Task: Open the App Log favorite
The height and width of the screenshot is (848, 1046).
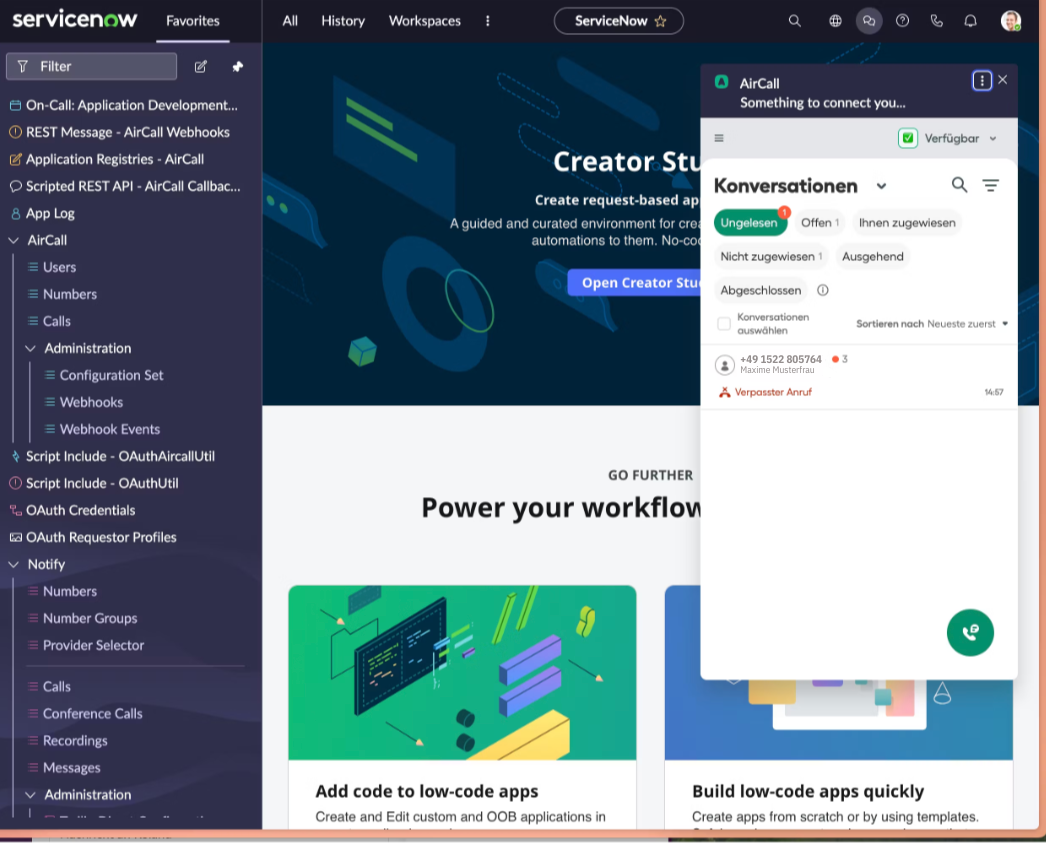Action: pos(50,214)
